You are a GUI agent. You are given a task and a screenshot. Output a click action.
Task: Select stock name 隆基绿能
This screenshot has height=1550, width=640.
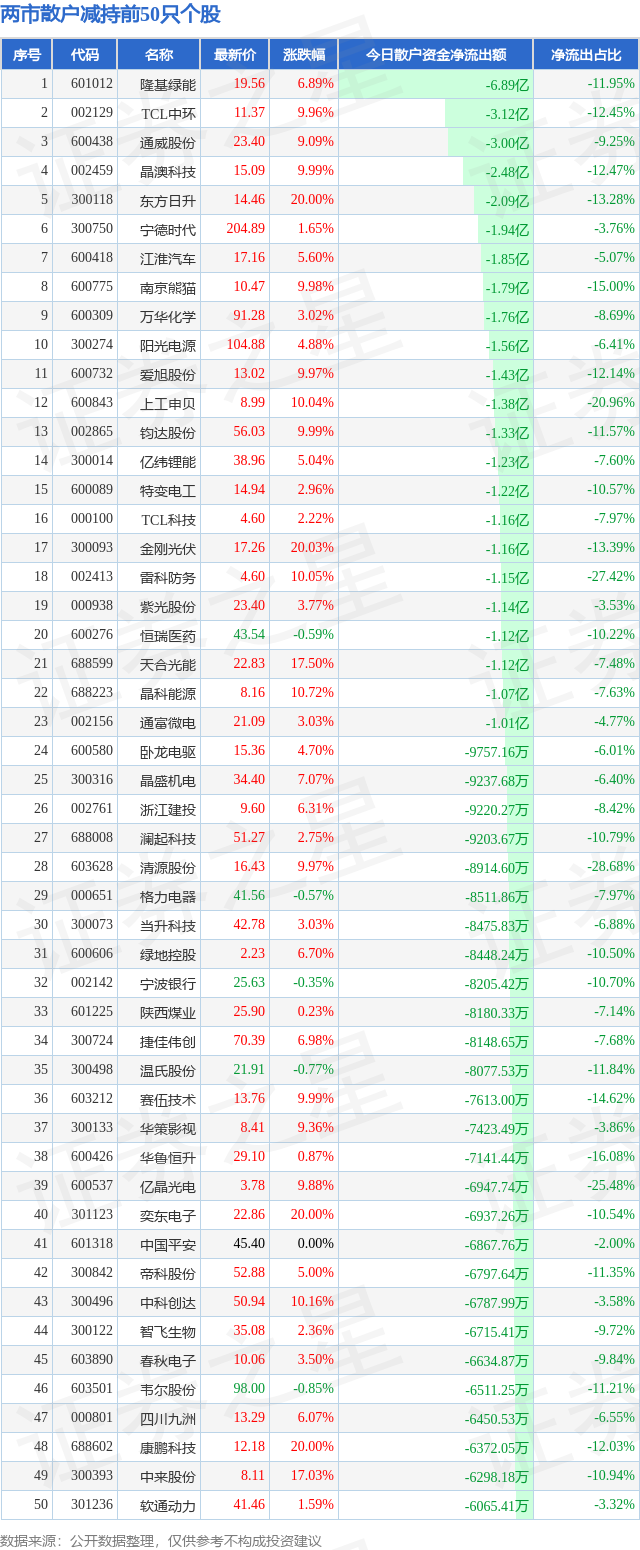168,85
